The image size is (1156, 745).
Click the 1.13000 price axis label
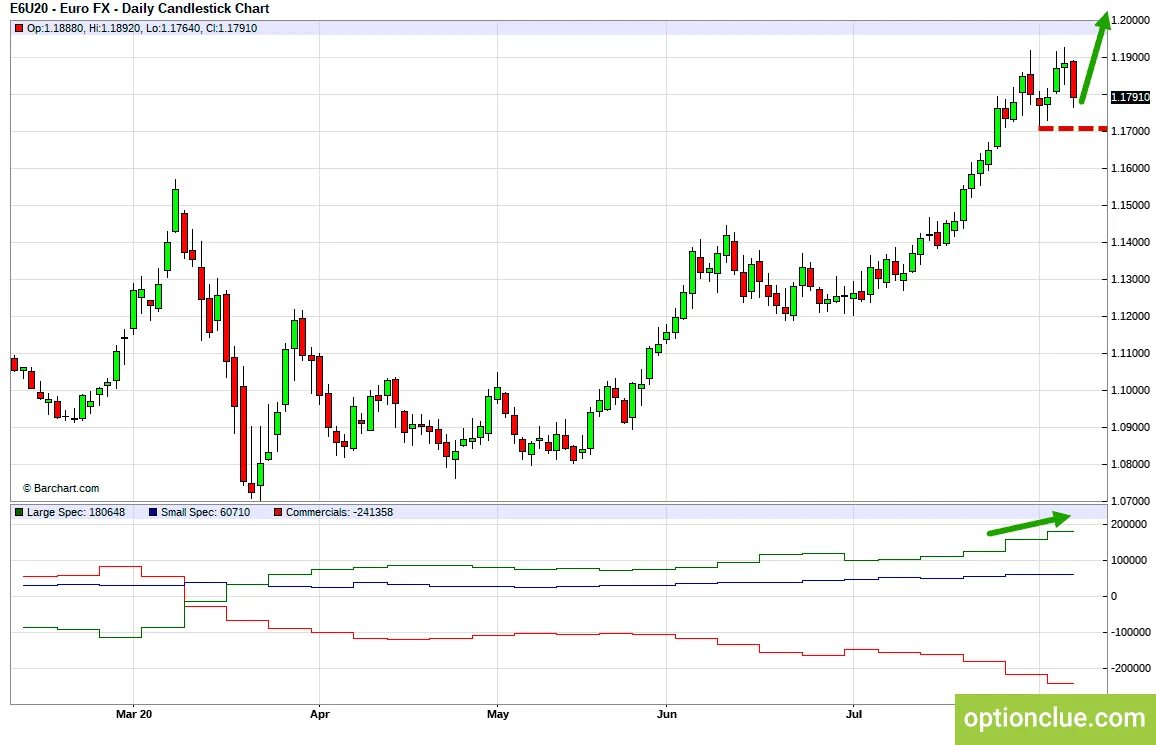coord(1130,279)
